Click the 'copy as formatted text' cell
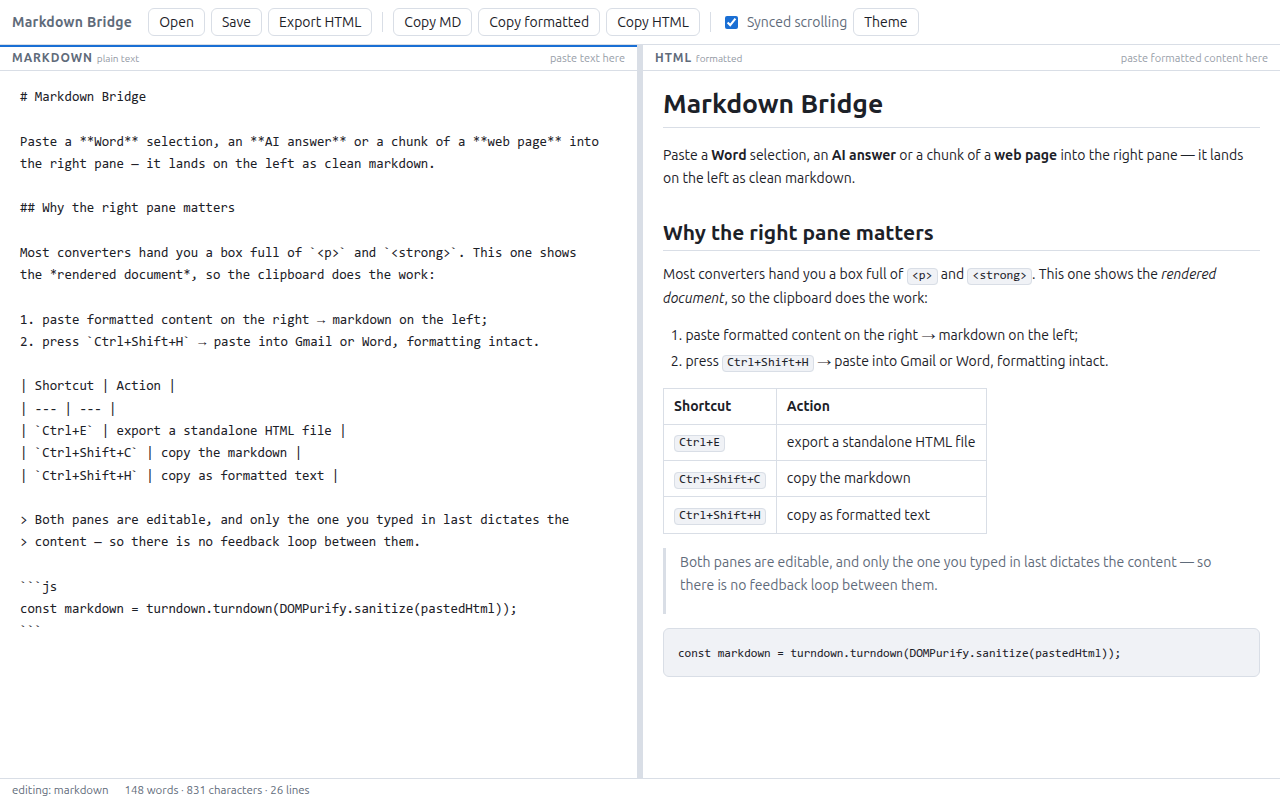The image size is (1280, 800). coord(881,515)
